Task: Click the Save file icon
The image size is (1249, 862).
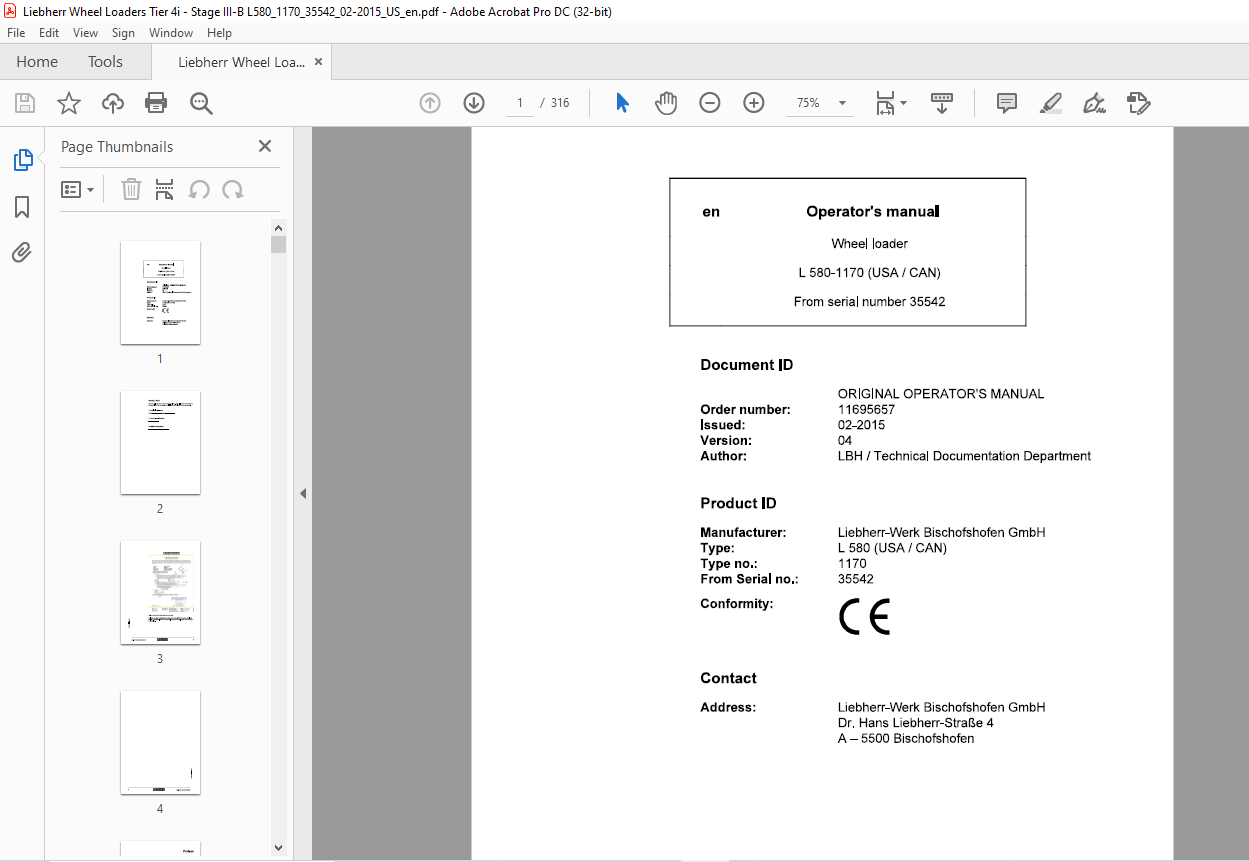Action: pyautogui.click(x=25, y=103)
